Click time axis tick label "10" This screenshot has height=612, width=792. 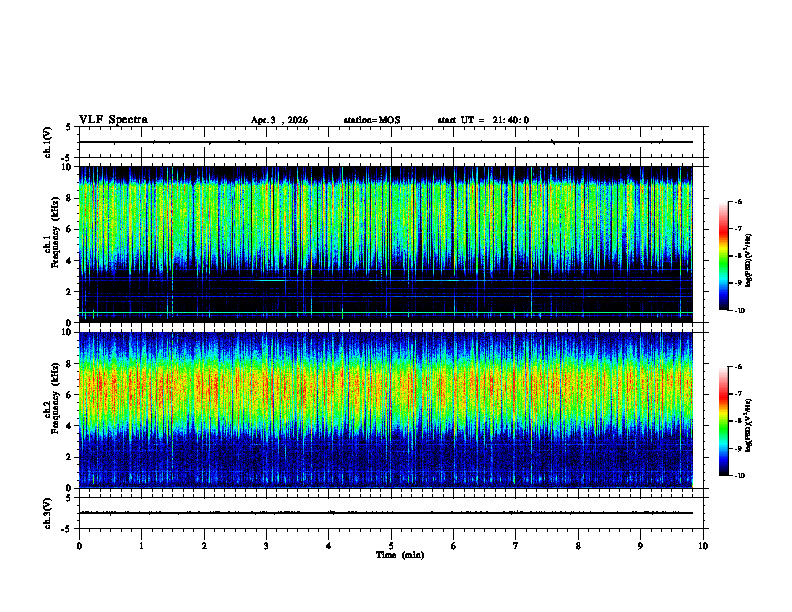pos(703,546)
